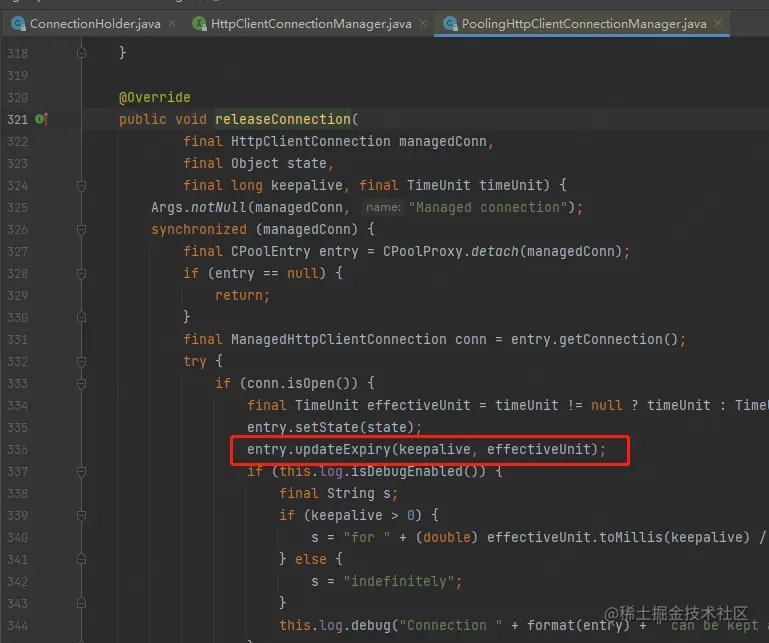Collapse the else fold marker at line 341

pyautogui.click(x=81, y=559)
